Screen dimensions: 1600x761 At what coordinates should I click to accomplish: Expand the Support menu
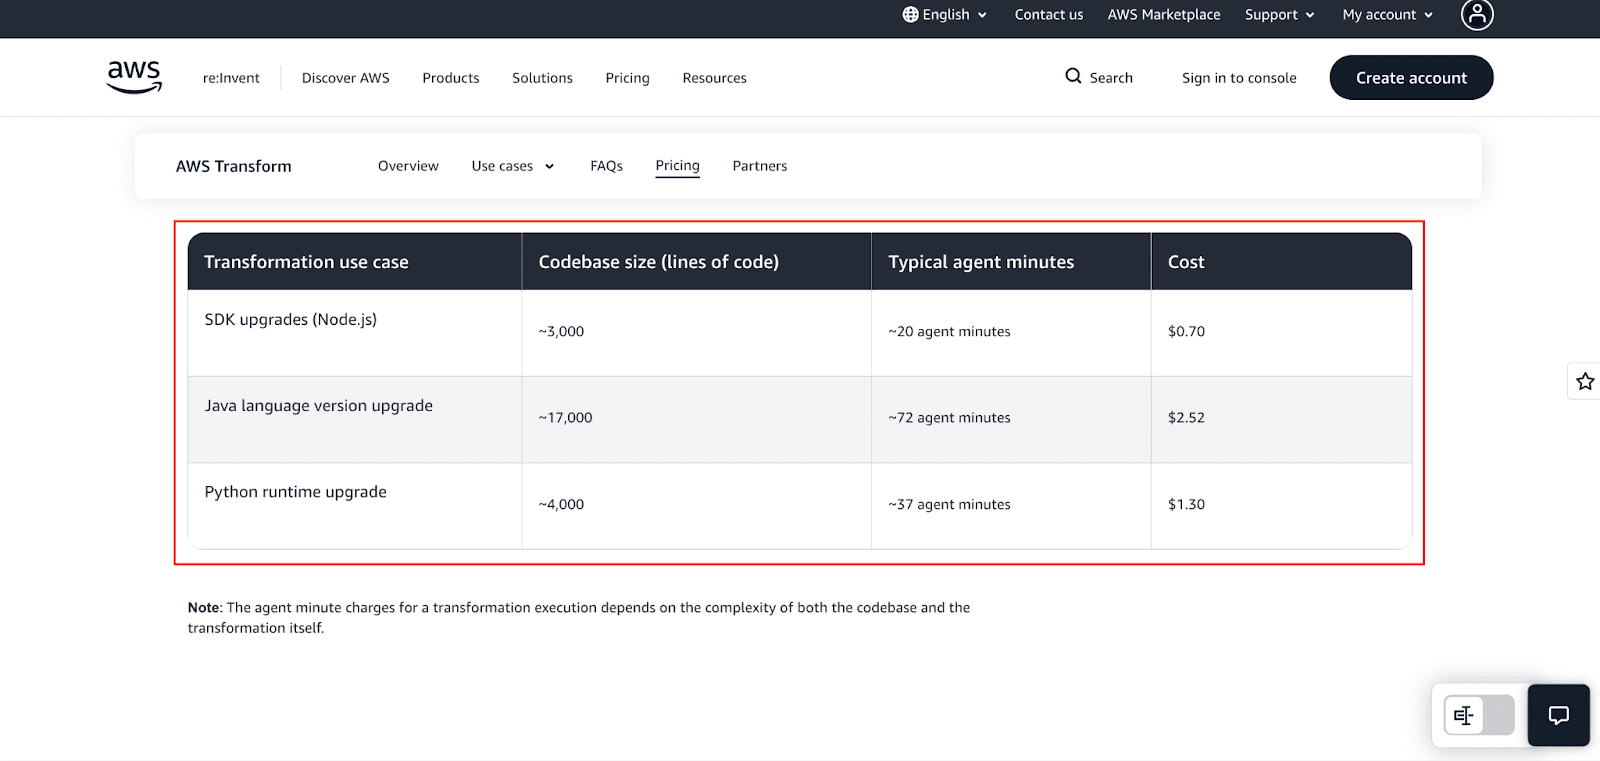click(x=1279, y=14)
